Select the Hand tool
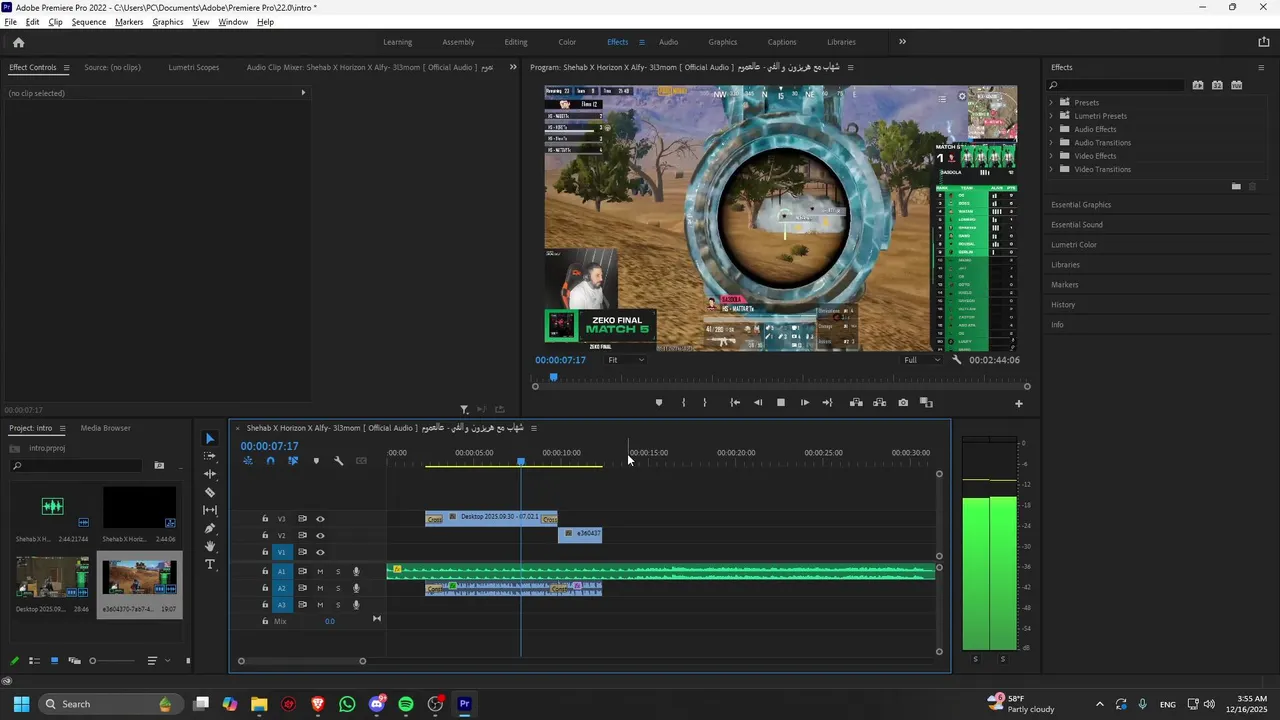 210,546
